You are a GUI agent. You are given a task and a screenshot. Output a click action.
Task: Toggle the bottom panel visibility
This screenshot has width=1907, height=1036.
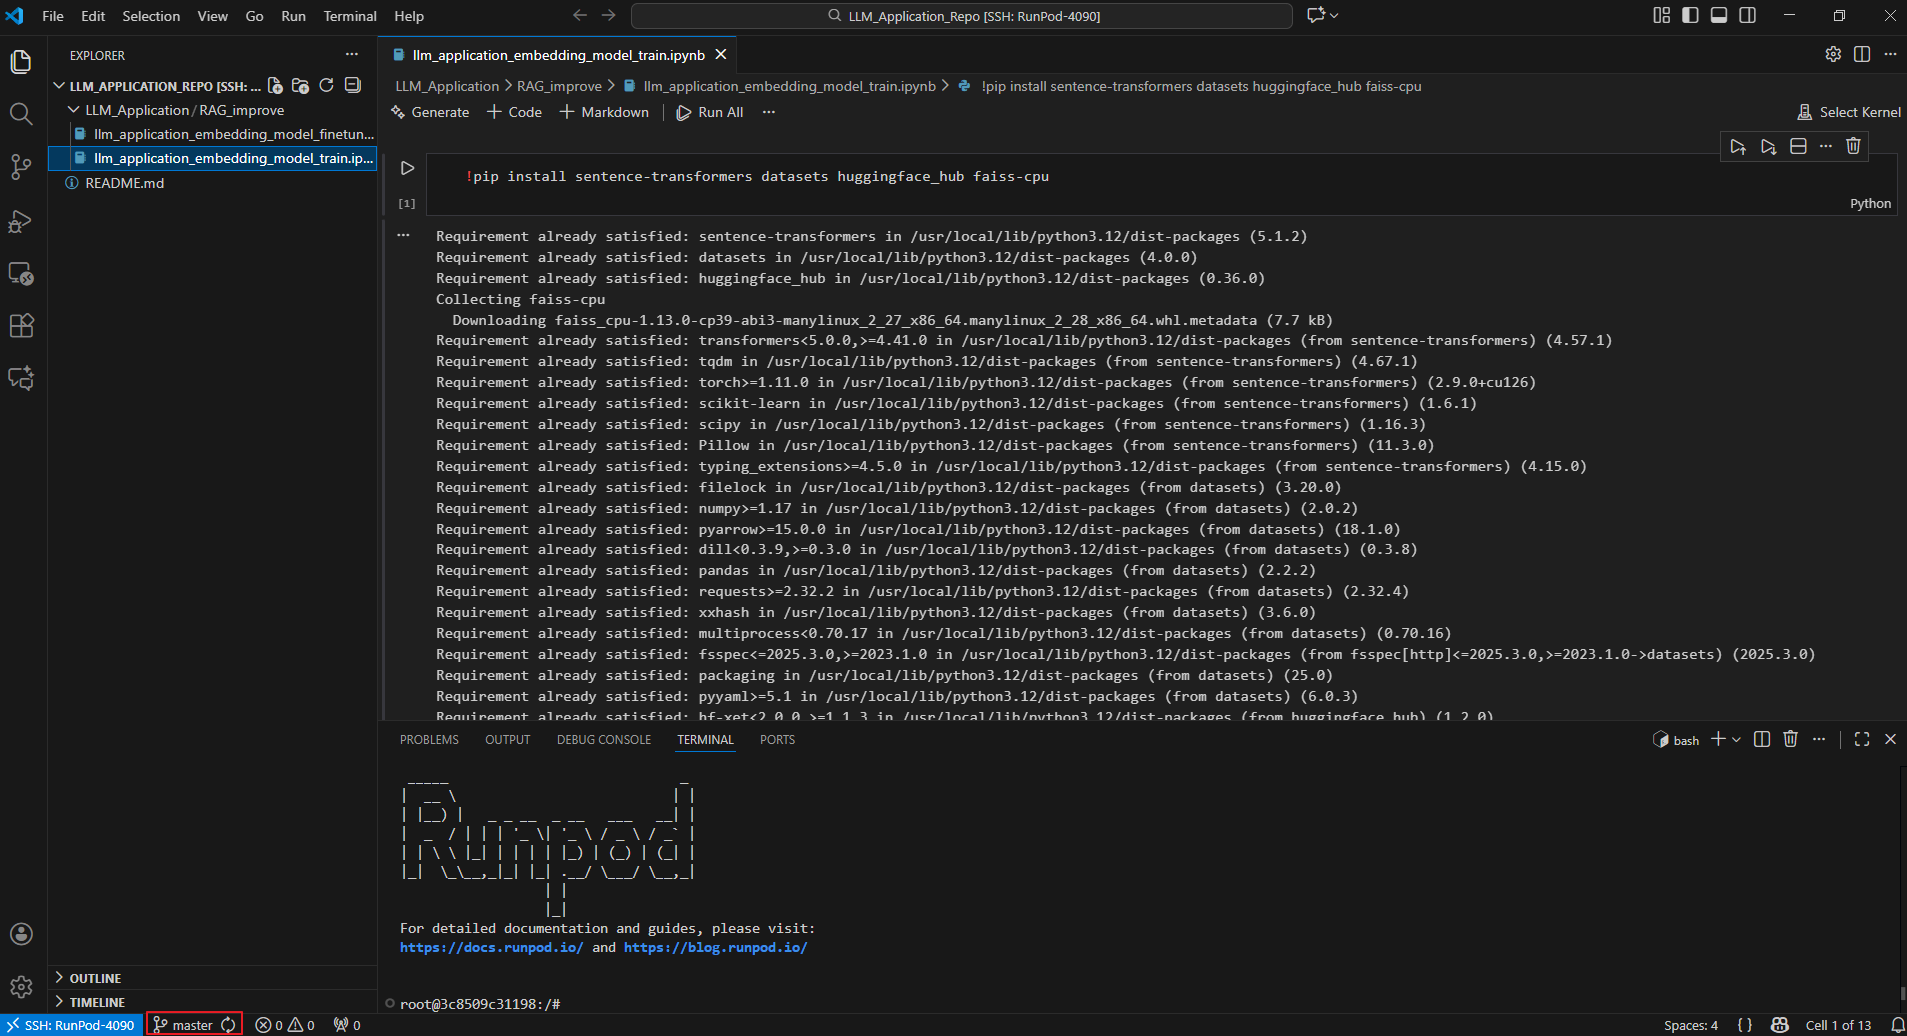point(1719,15)
